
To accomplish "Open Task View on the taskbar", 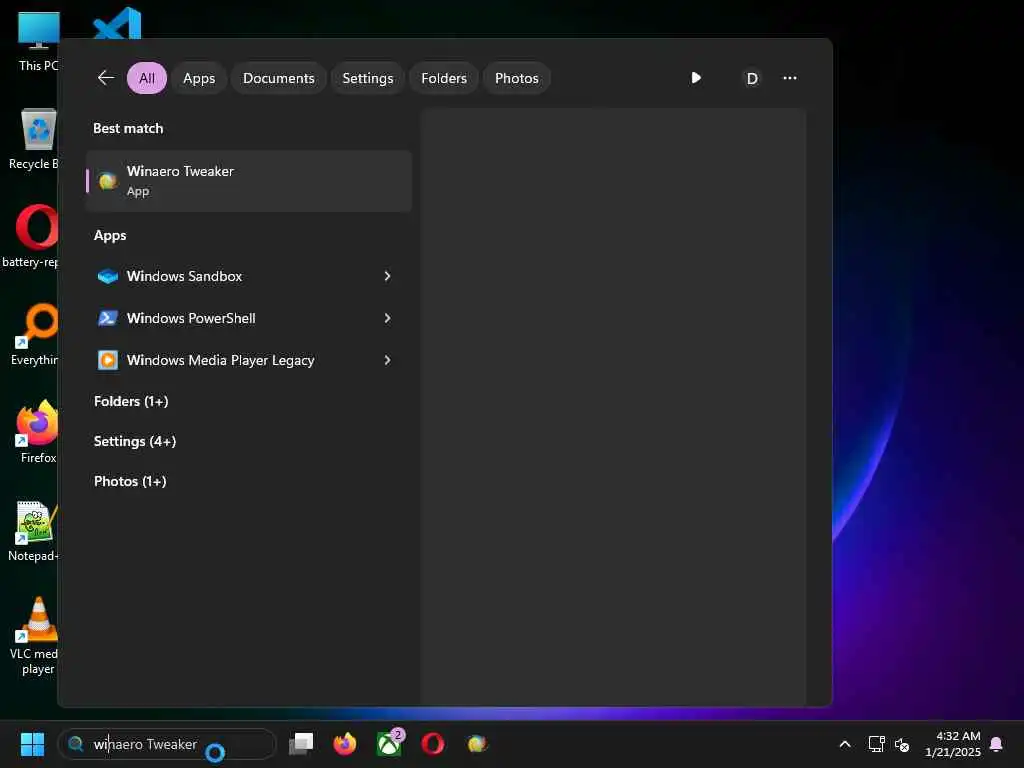I will (x=301, y=744).
